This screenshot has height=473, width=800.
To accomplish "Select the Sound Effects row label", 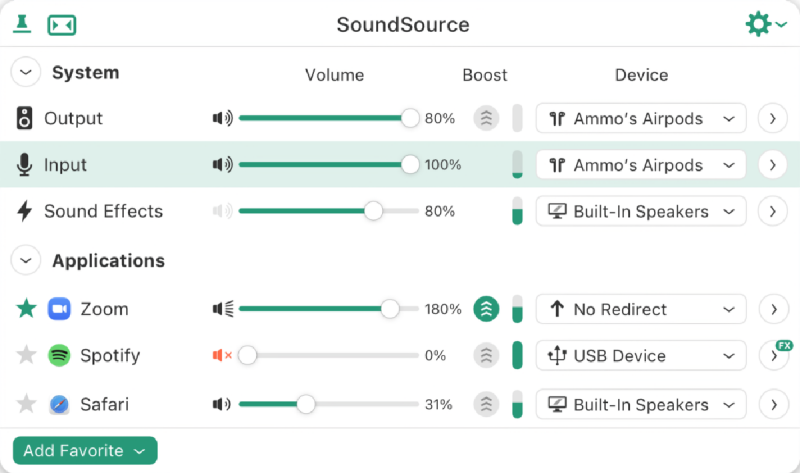I will pos(103,211).
